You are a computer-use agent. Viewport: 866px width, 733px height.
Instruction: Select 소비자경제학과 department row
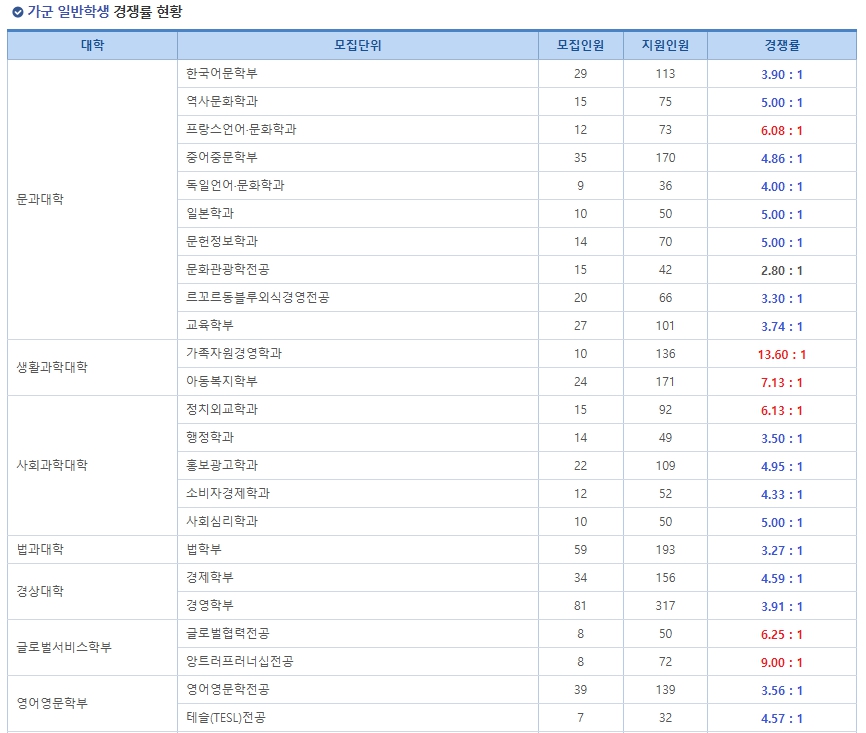tap(517, 494)
